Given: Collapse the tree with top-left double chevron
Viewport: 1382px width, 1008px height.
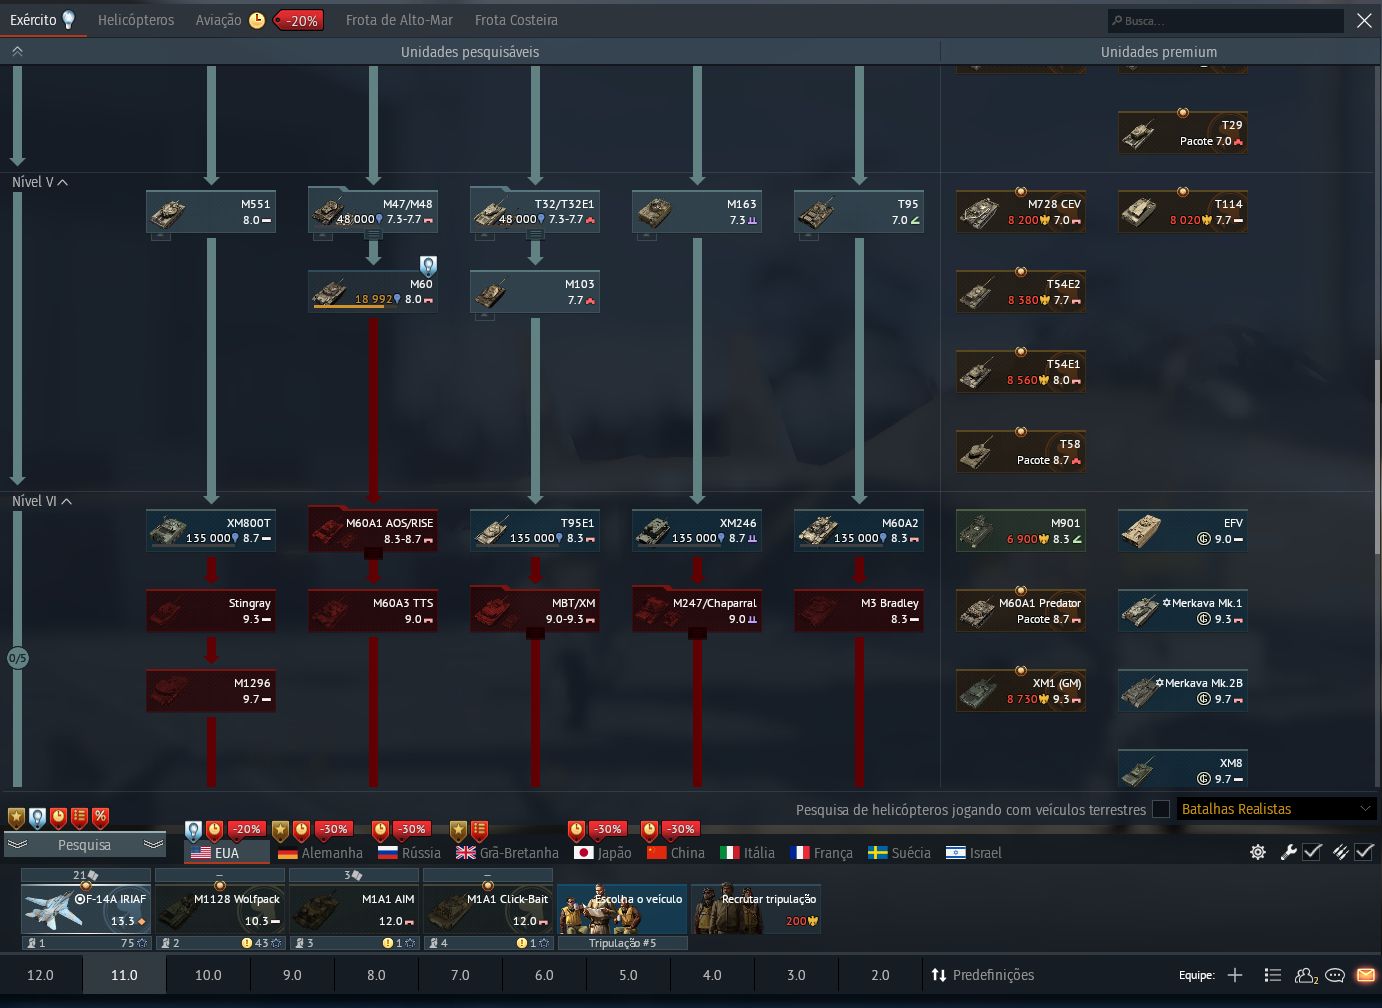Looking at the screenshot, I should coord(17,51).
